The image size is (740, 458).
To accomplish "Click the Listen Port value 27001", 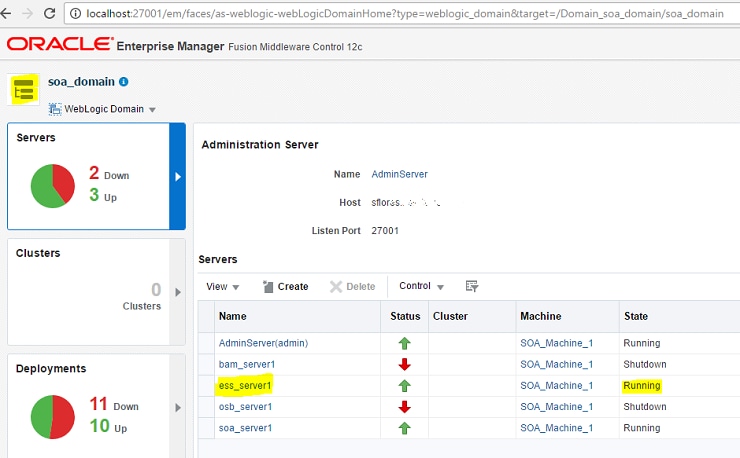I will coord(385,231).
